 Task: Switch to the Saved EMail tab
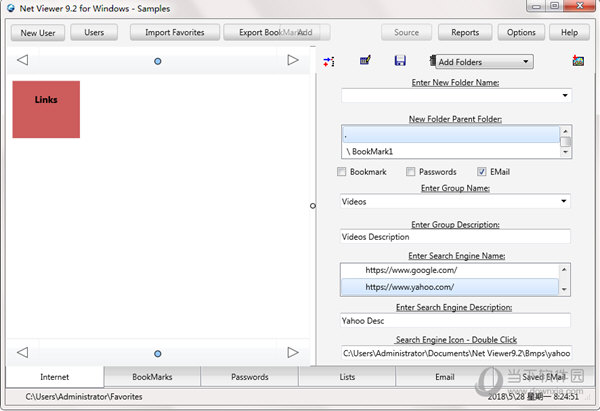tap(544, 377)
